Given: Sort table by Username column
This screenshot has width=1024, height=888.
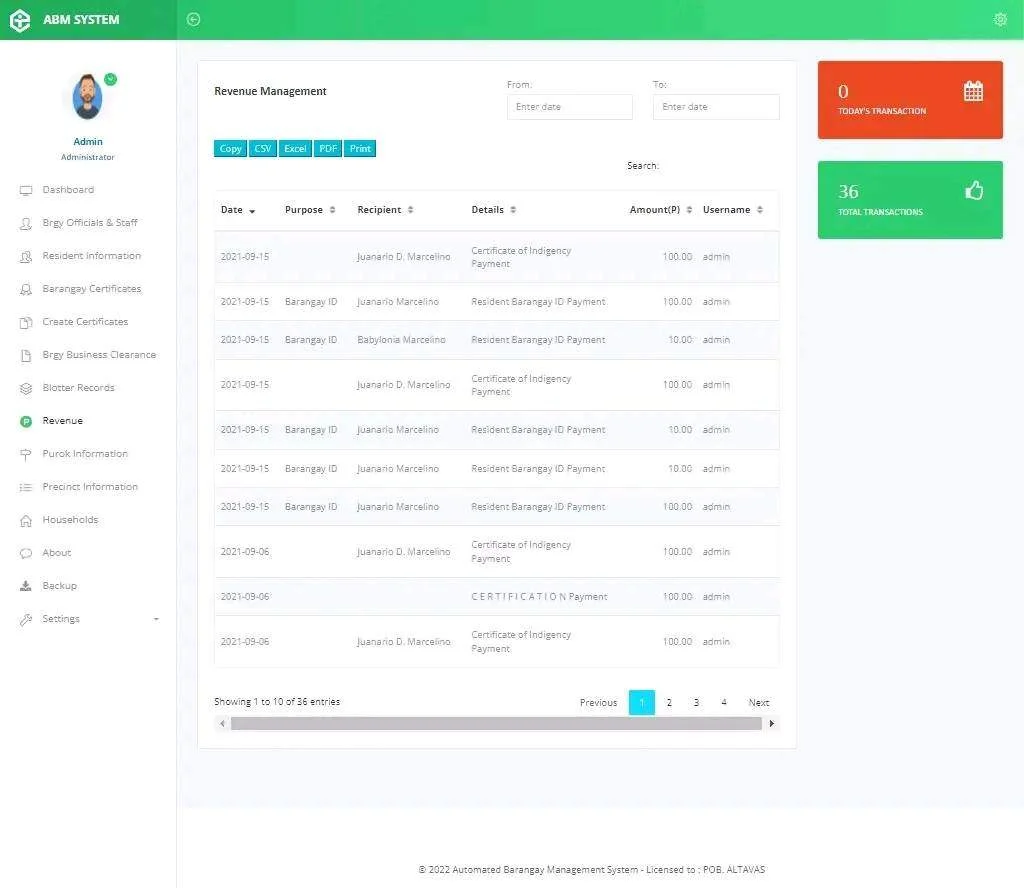Looking at the screenshot, I should tap(733, 210).
